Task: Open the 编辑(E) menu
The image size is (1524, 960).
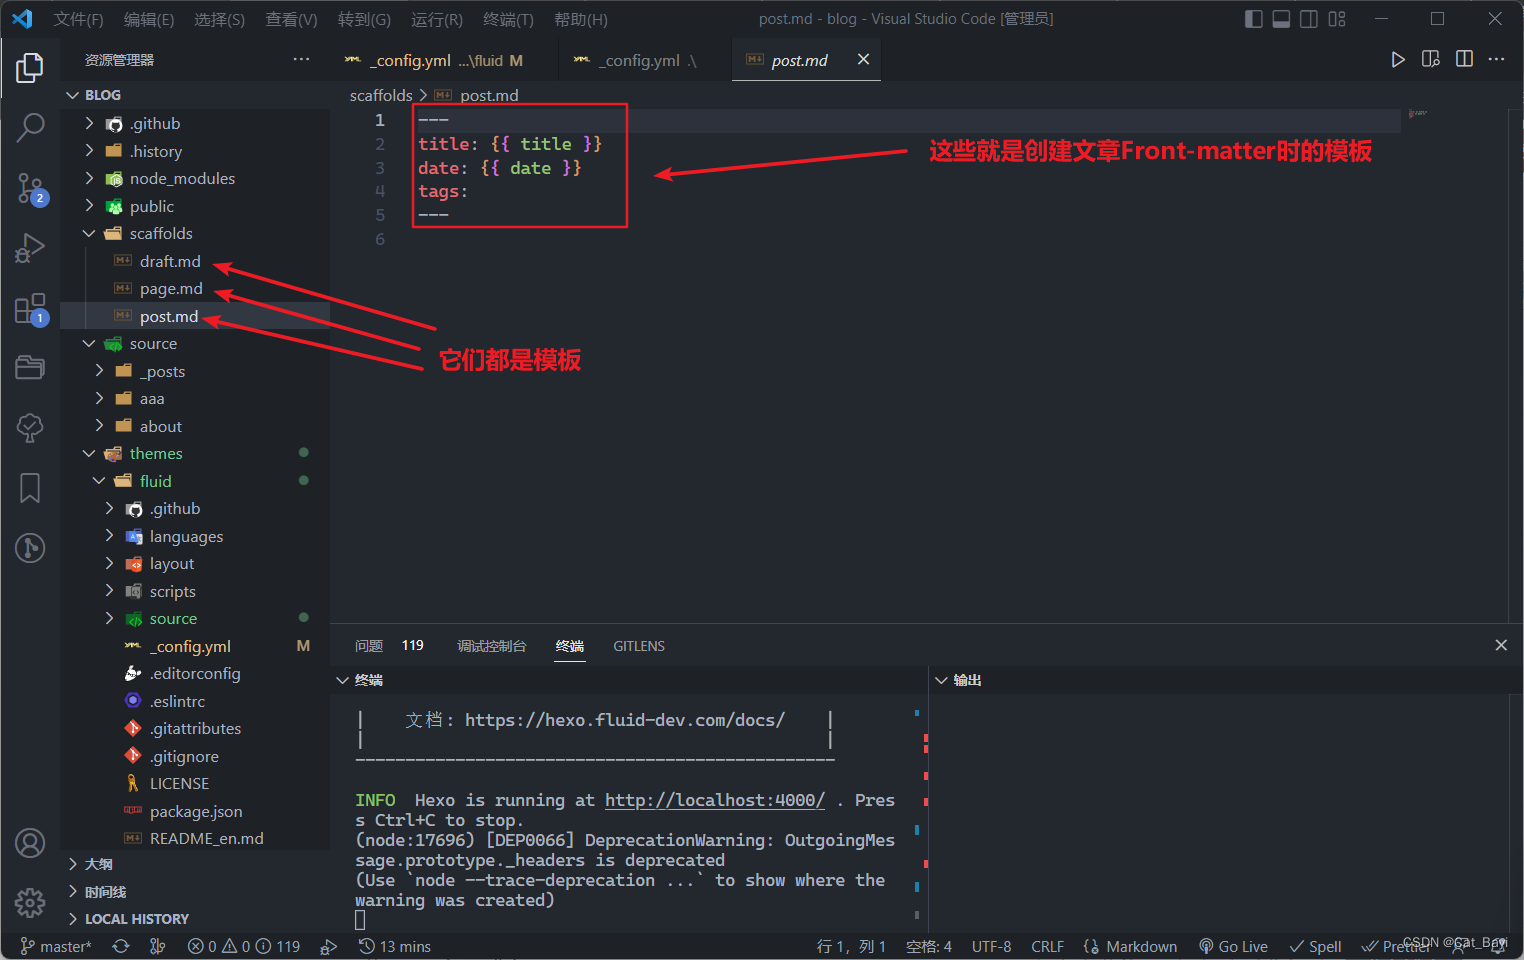Action: coord(149,19)
